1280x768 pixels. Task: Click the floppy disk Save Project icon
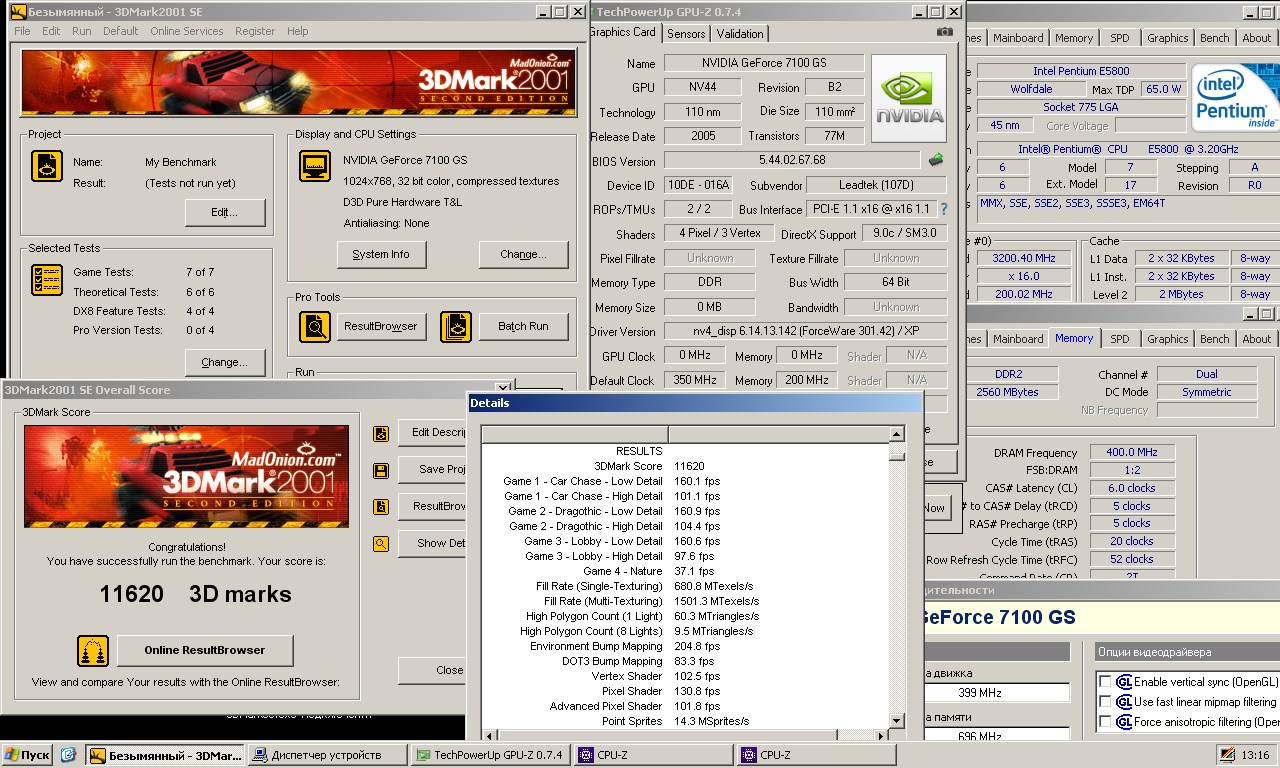click(x=381, y=470)
